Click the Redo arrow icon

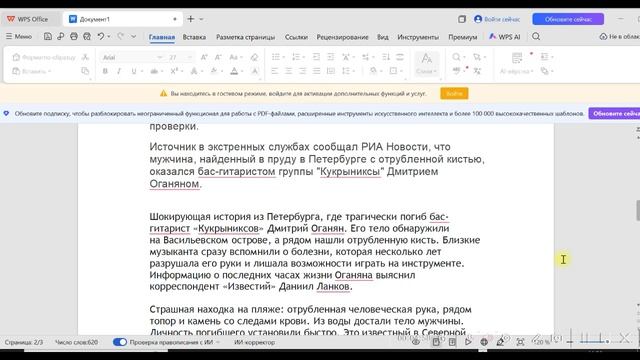pos(120,37)
